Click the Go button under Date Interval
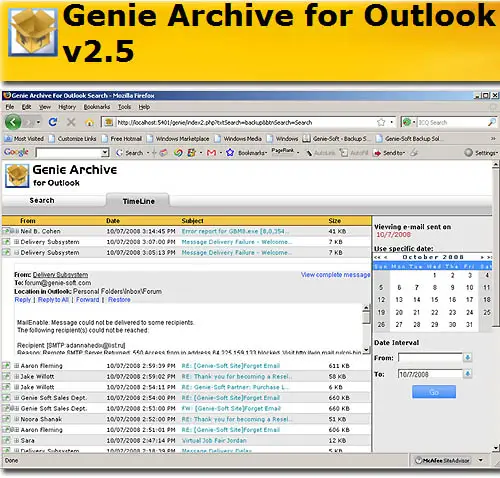 tap(434, 392)
